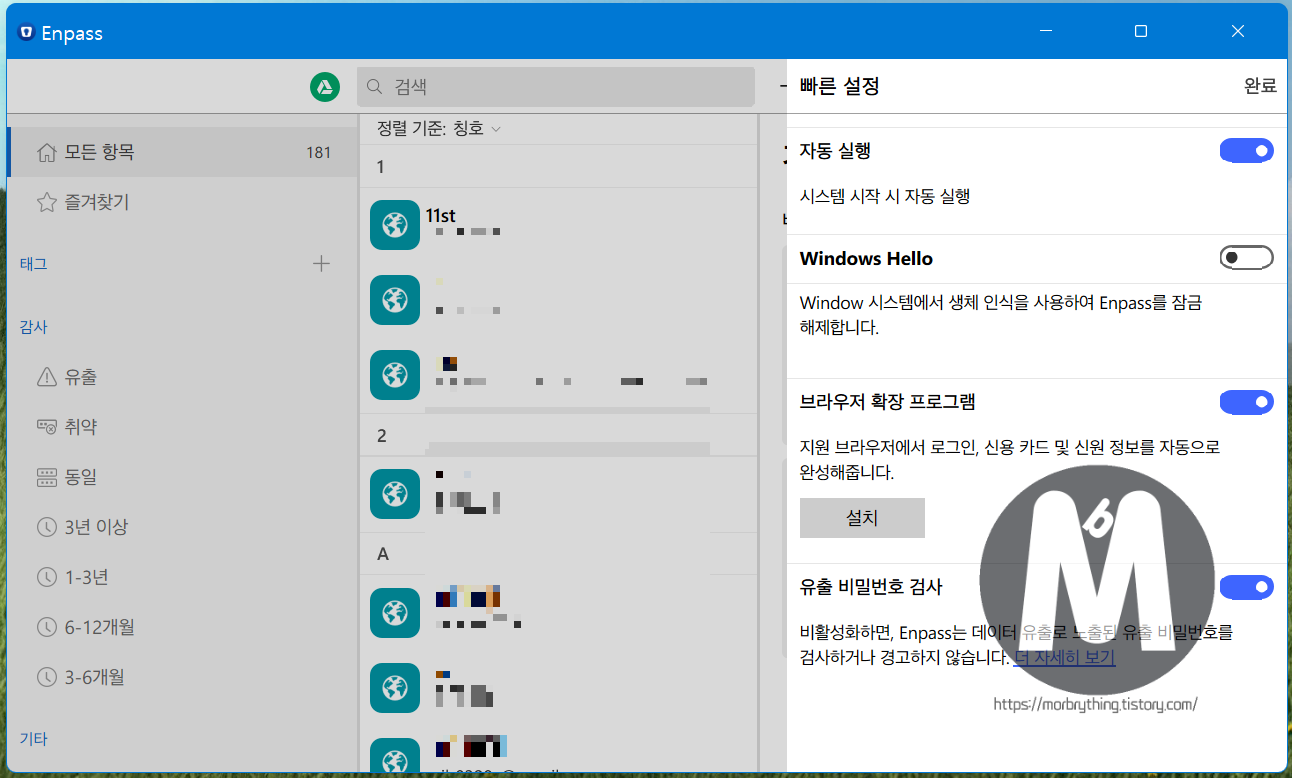The width and height of the screenshot is (1292, 778).
Task: Open the 유출 audit category
Action: tap(182, 377)
